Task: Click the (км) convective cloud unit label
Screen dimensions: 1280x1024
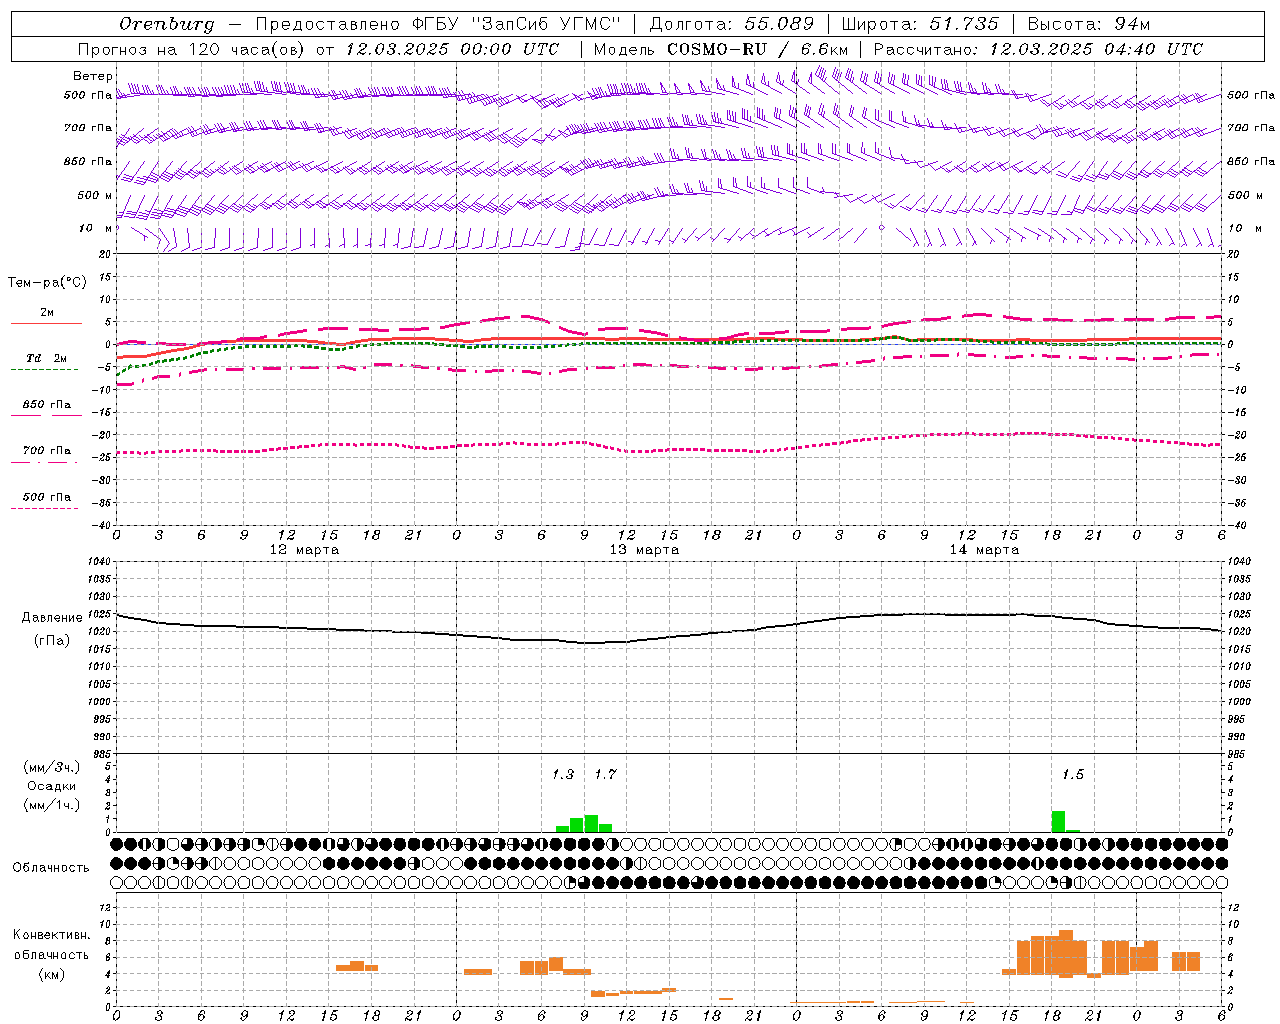Action: click(51, 974)
